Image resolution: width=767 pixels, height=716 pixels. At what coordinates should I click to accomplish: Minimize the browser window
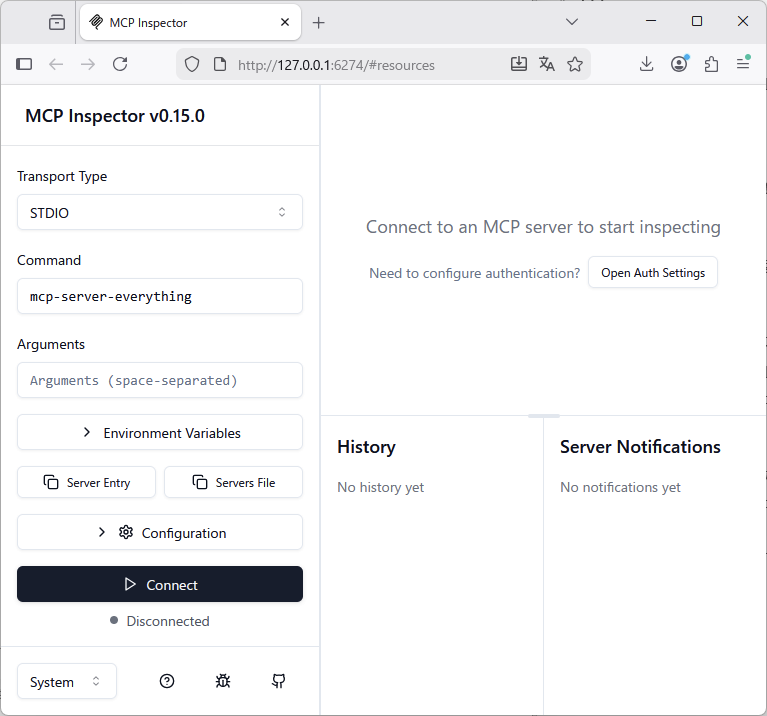pyautogui.click(x=651, y=21)
